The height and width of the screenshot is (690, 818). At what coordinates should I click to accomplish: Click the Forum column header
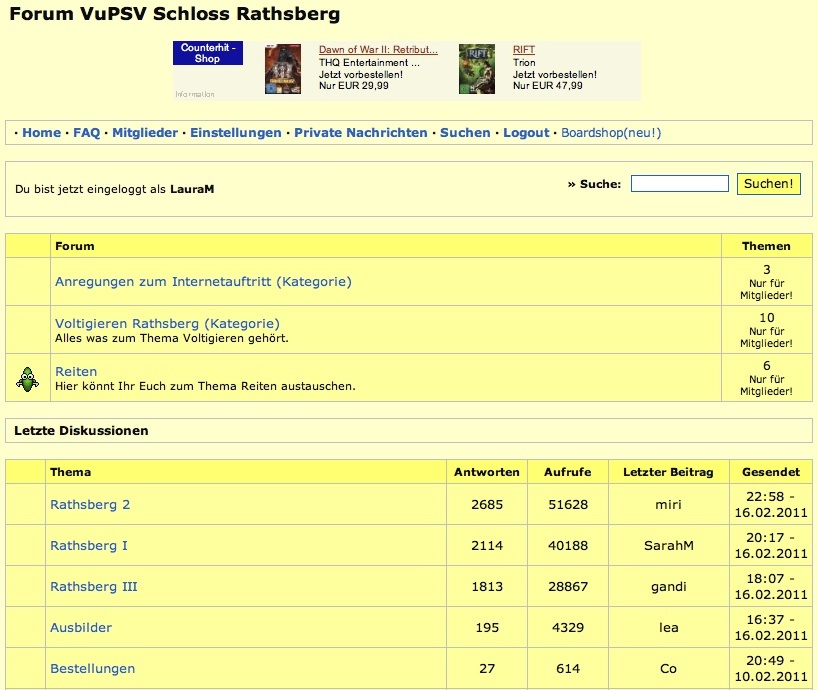click(x=75, y=246)
